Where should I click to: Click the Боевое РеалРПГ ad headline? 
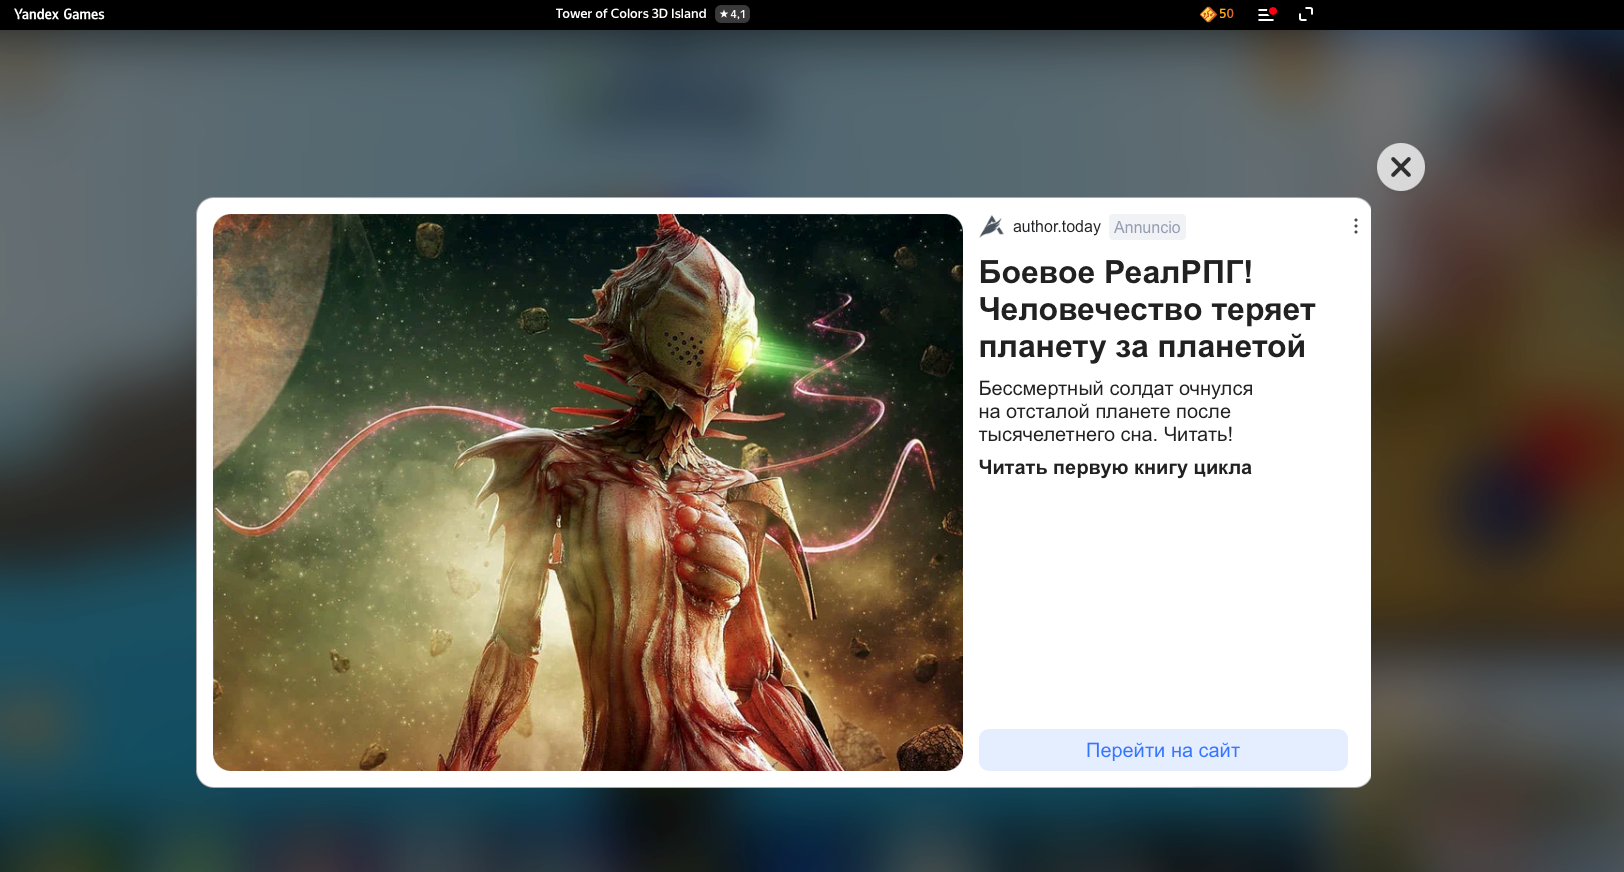(1146, 309)
